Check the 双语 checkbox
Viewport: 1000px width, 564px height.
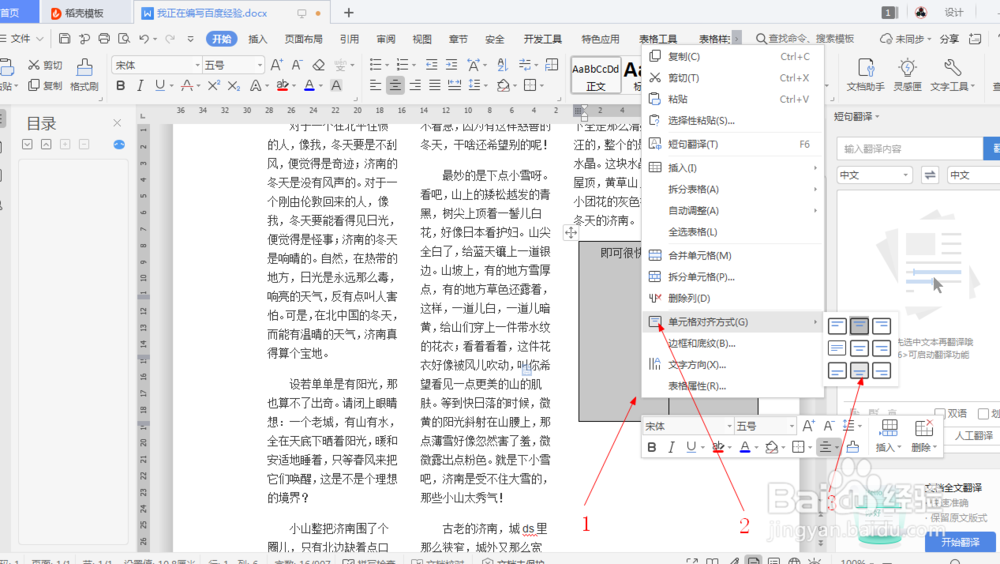(939, 413)
